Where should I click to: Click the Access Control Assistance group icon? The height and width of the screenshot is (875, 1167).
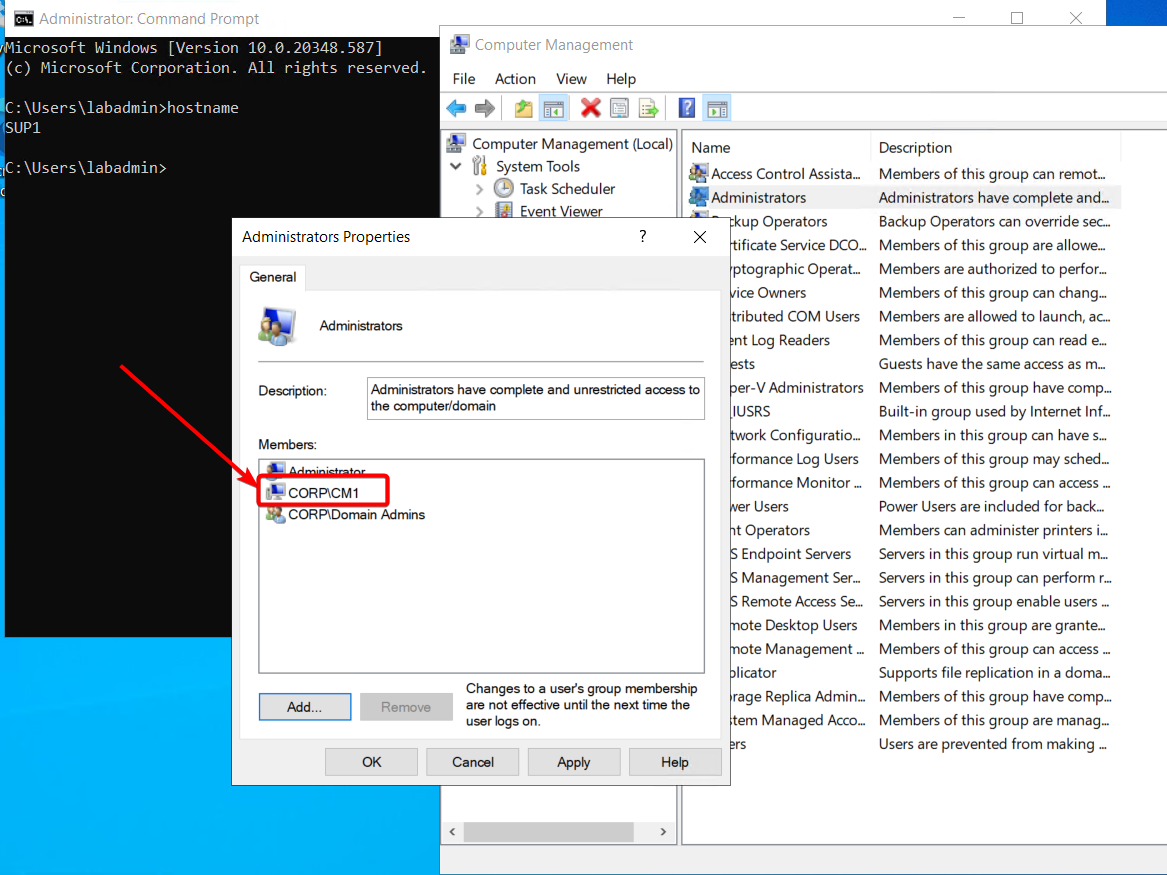(x=698, y=173)
